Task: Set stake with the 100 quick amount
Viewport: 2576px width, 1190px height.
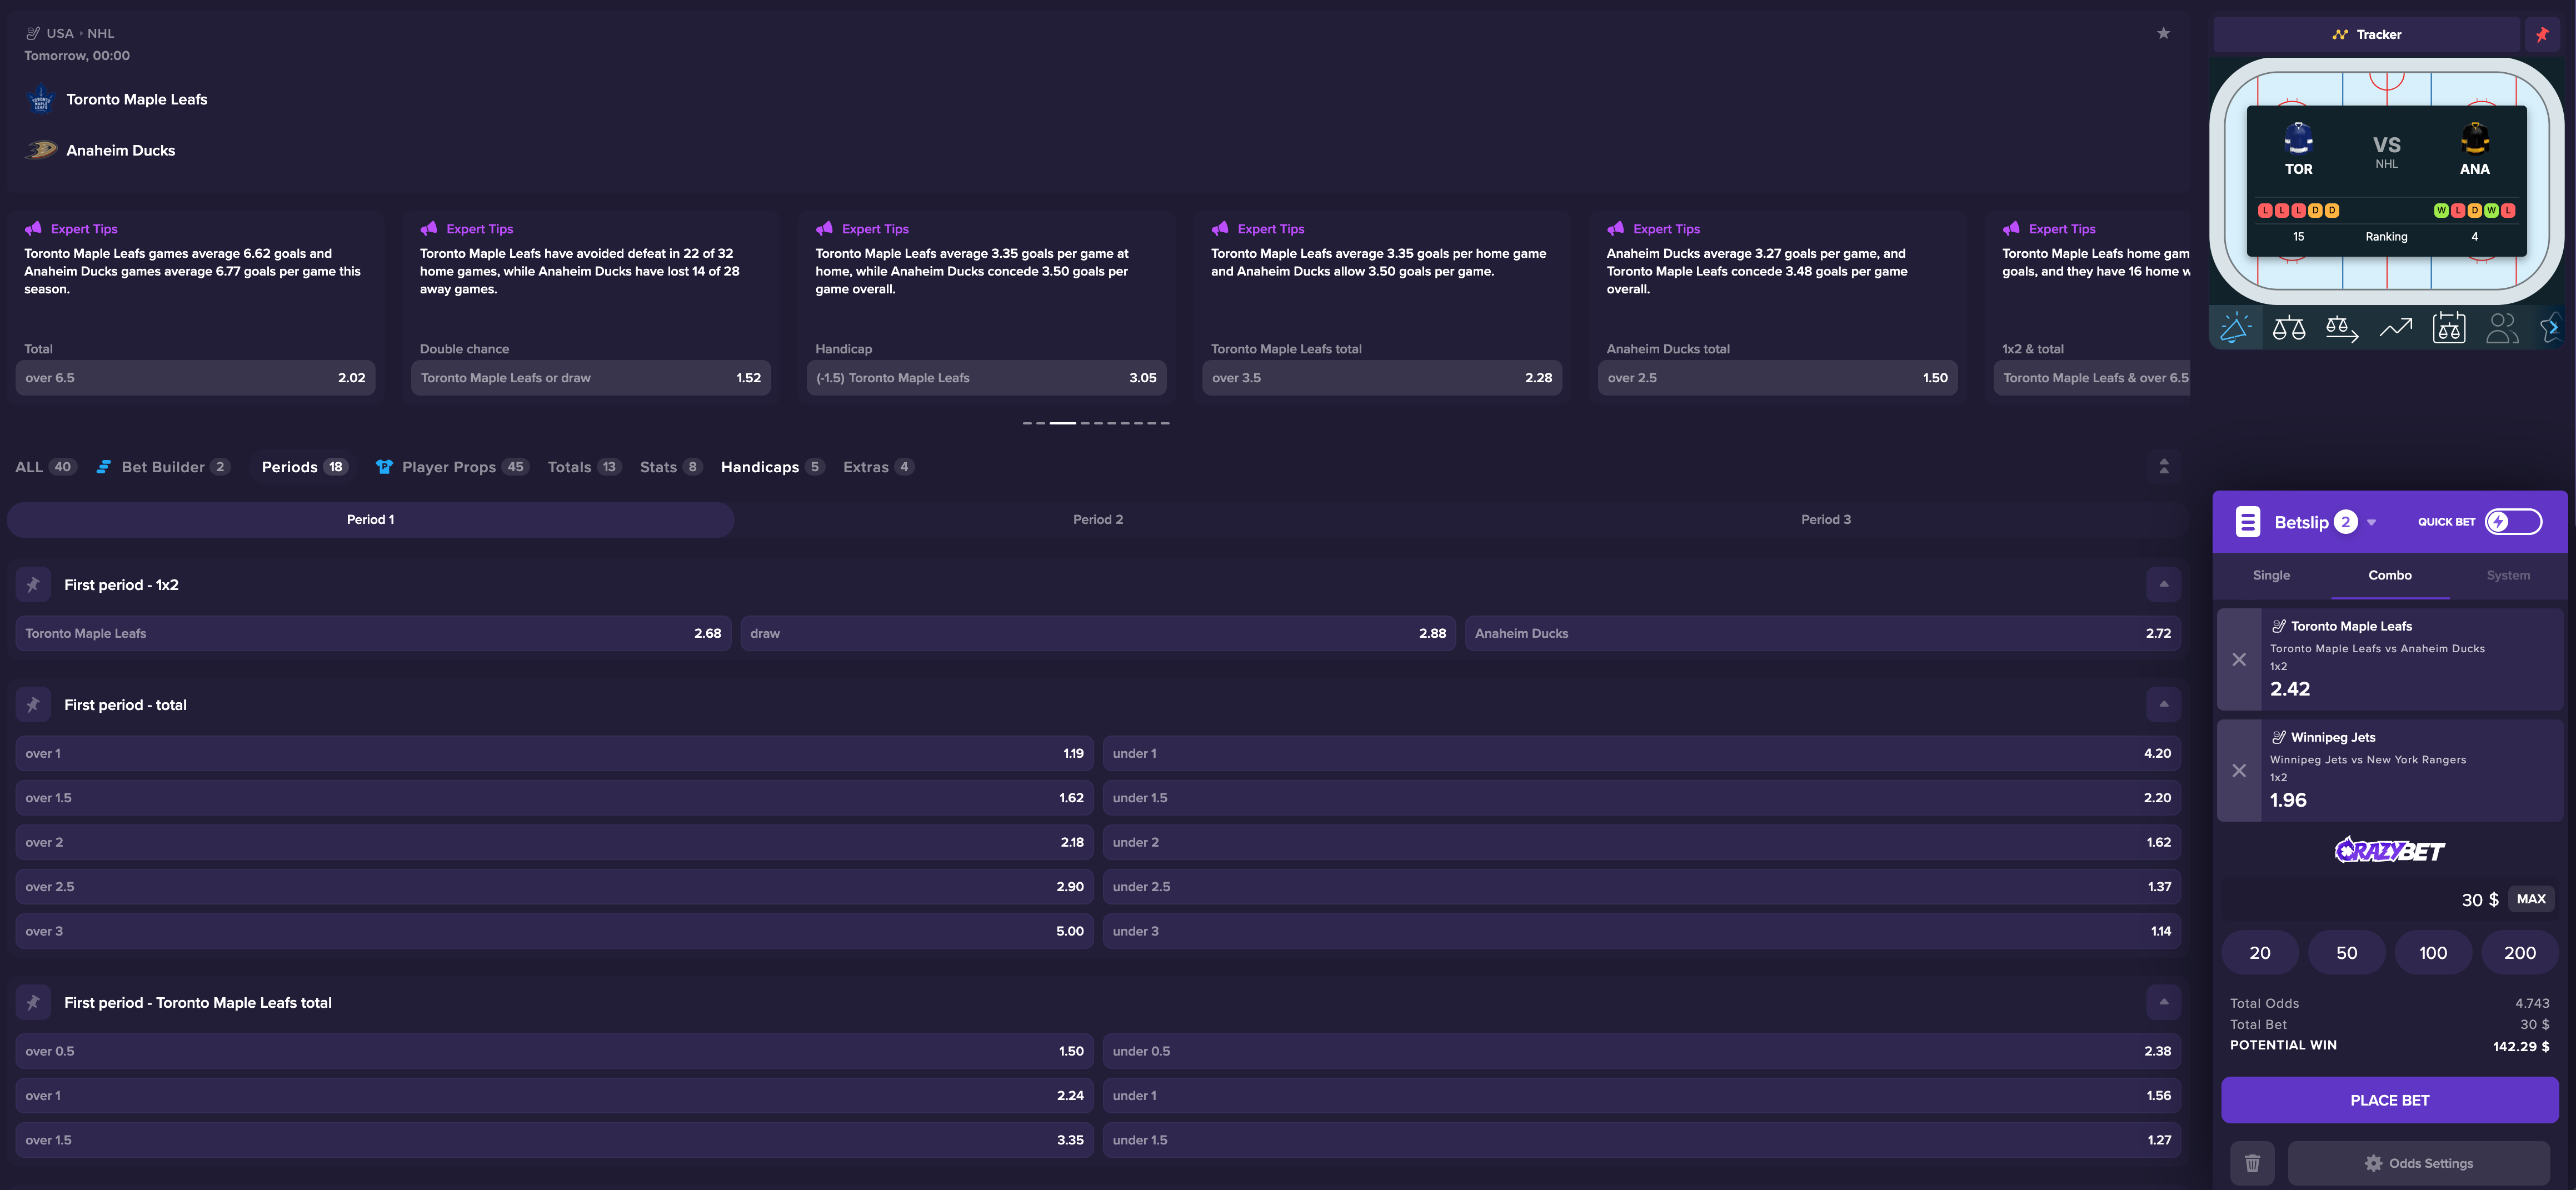Action: coord(2432,953)
